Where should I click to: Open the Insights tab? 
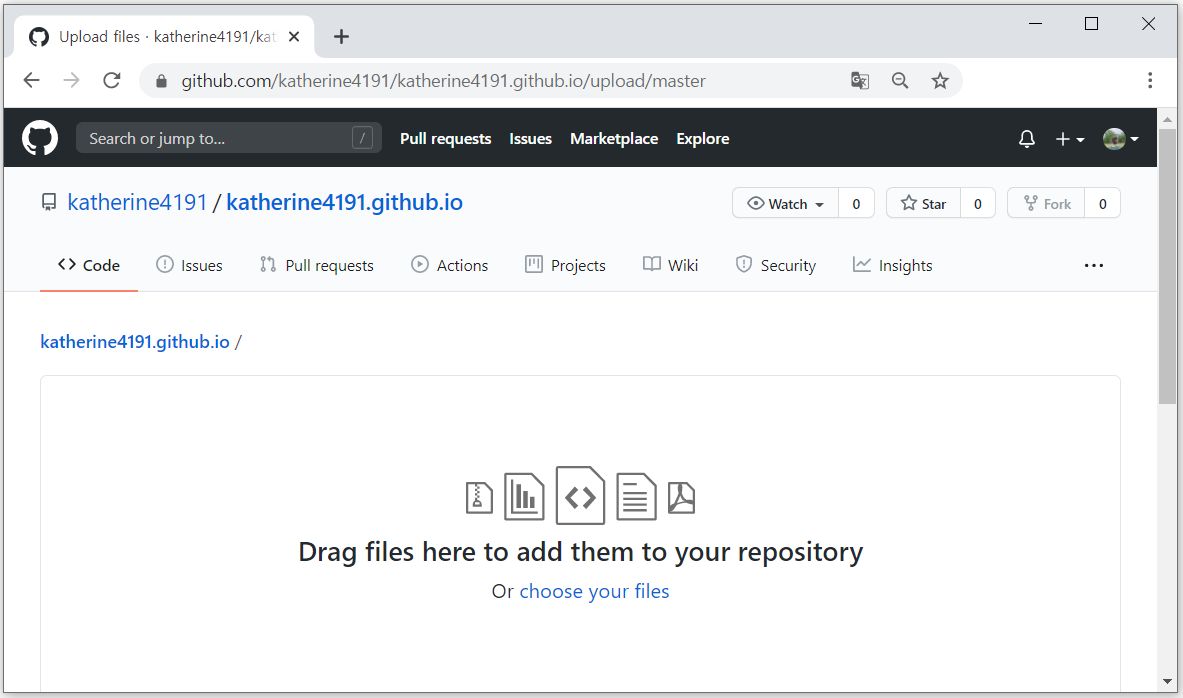pyautogui.click(x=893, y=266)
